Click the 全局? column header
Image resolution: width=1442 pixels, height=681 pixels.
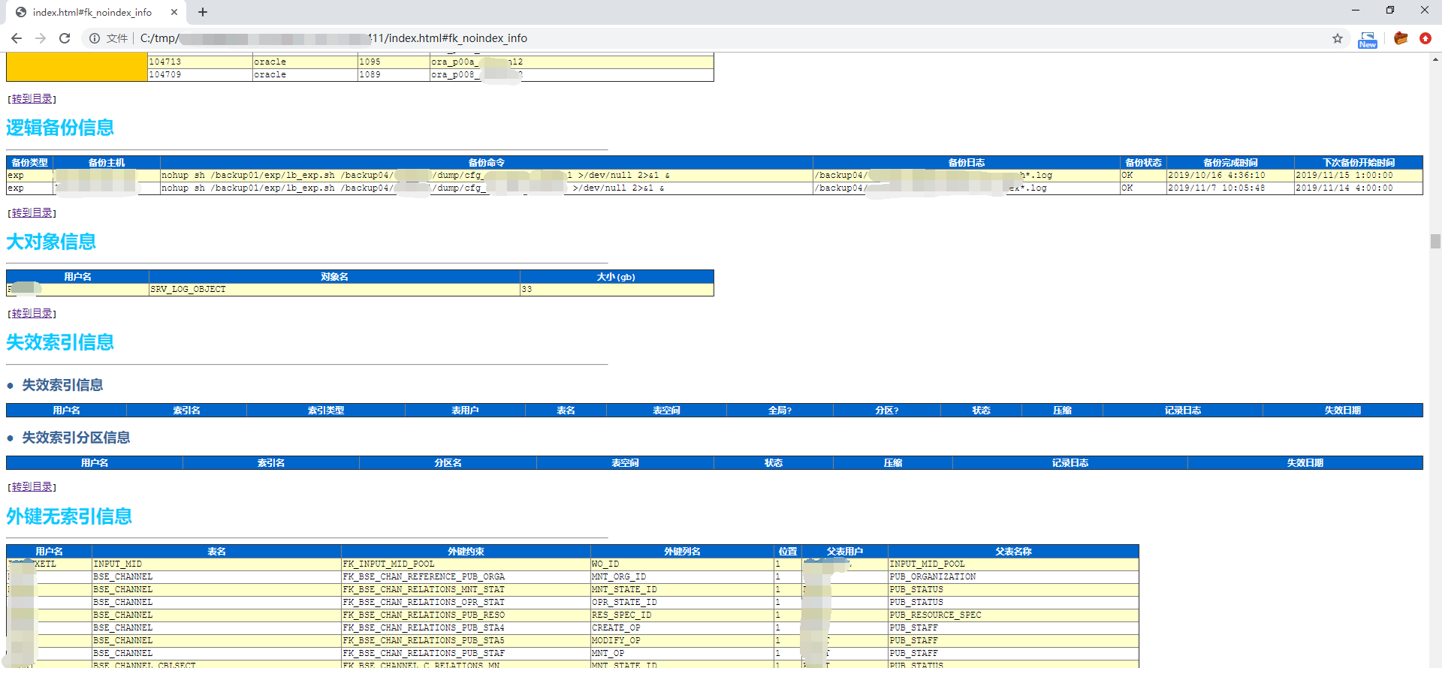779,411
